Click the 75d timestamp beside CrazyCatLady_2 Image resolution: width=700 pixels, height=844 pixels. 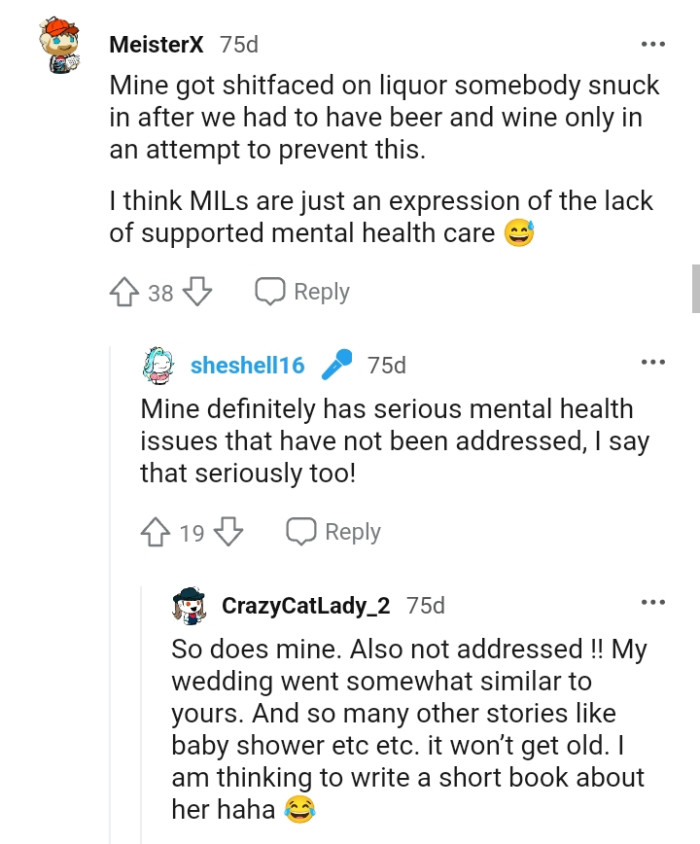pos(424,604)
